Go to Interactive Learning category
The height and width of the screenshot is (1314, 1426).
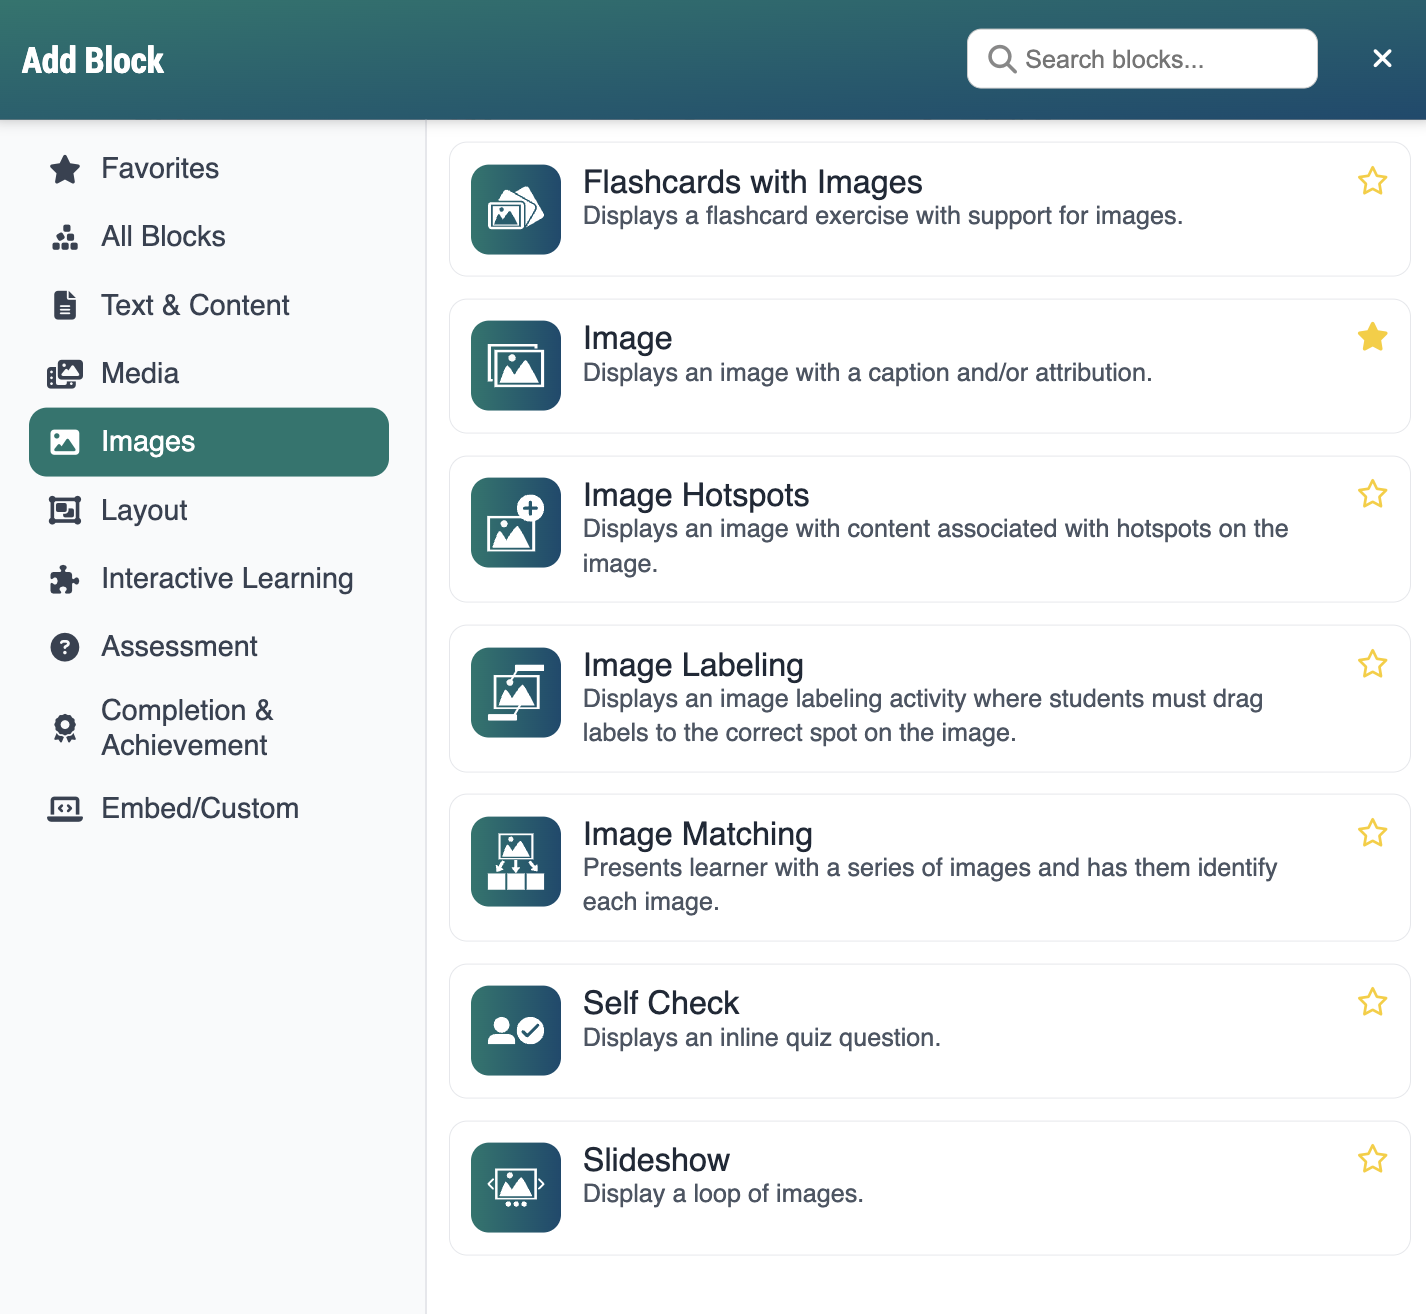point(209,579)
